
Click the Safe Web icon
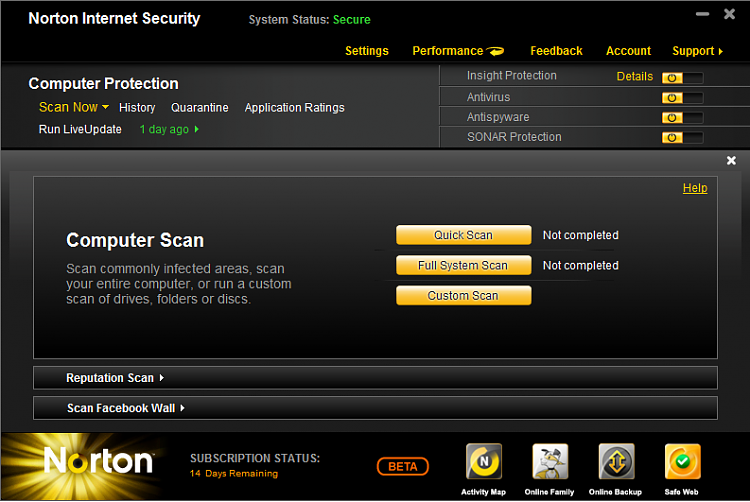pos(683,461)
